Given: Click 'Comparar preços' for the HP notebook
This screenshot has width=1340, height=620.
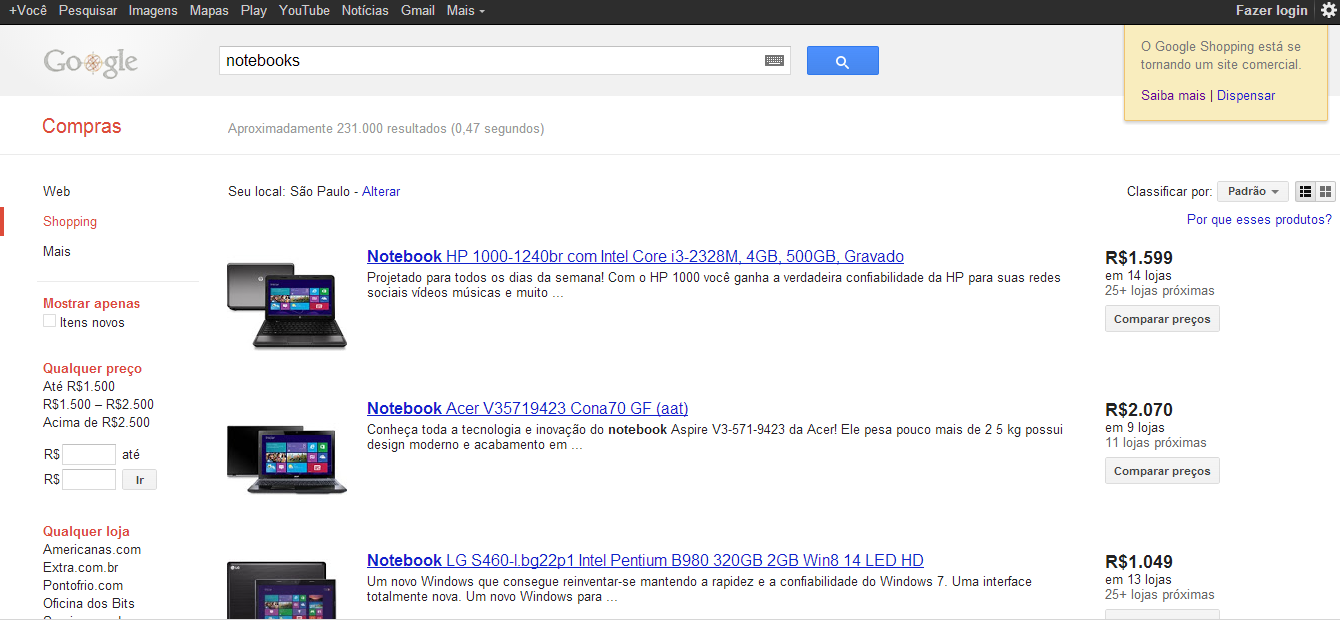Looking at the screenshot, I should (x=1162, y=318).
